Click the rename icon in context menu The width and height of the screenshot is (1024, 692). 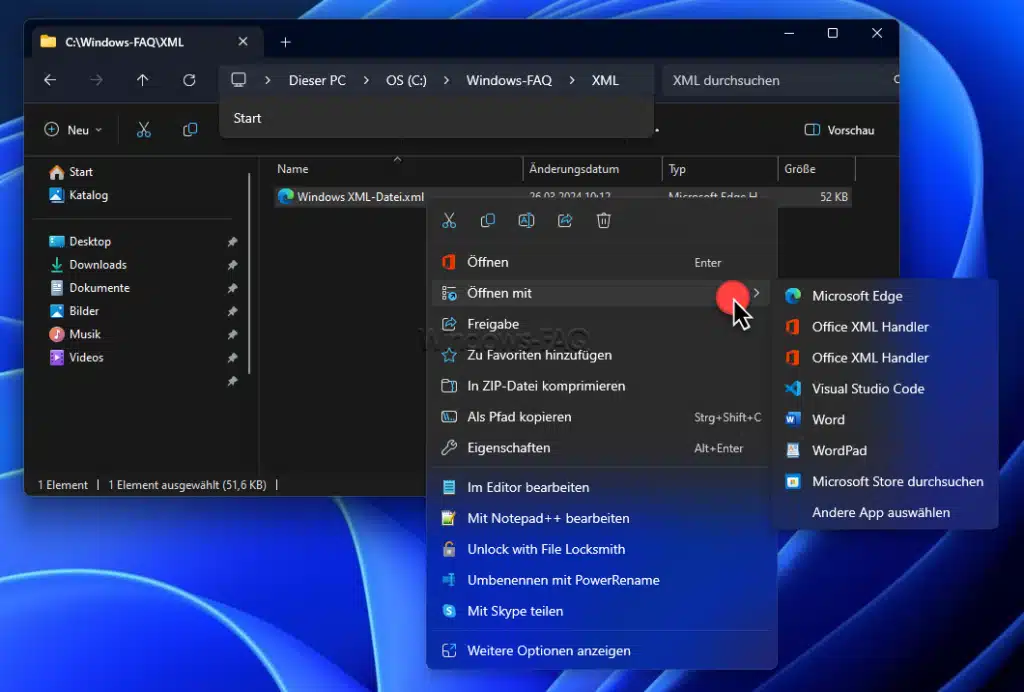526,221
